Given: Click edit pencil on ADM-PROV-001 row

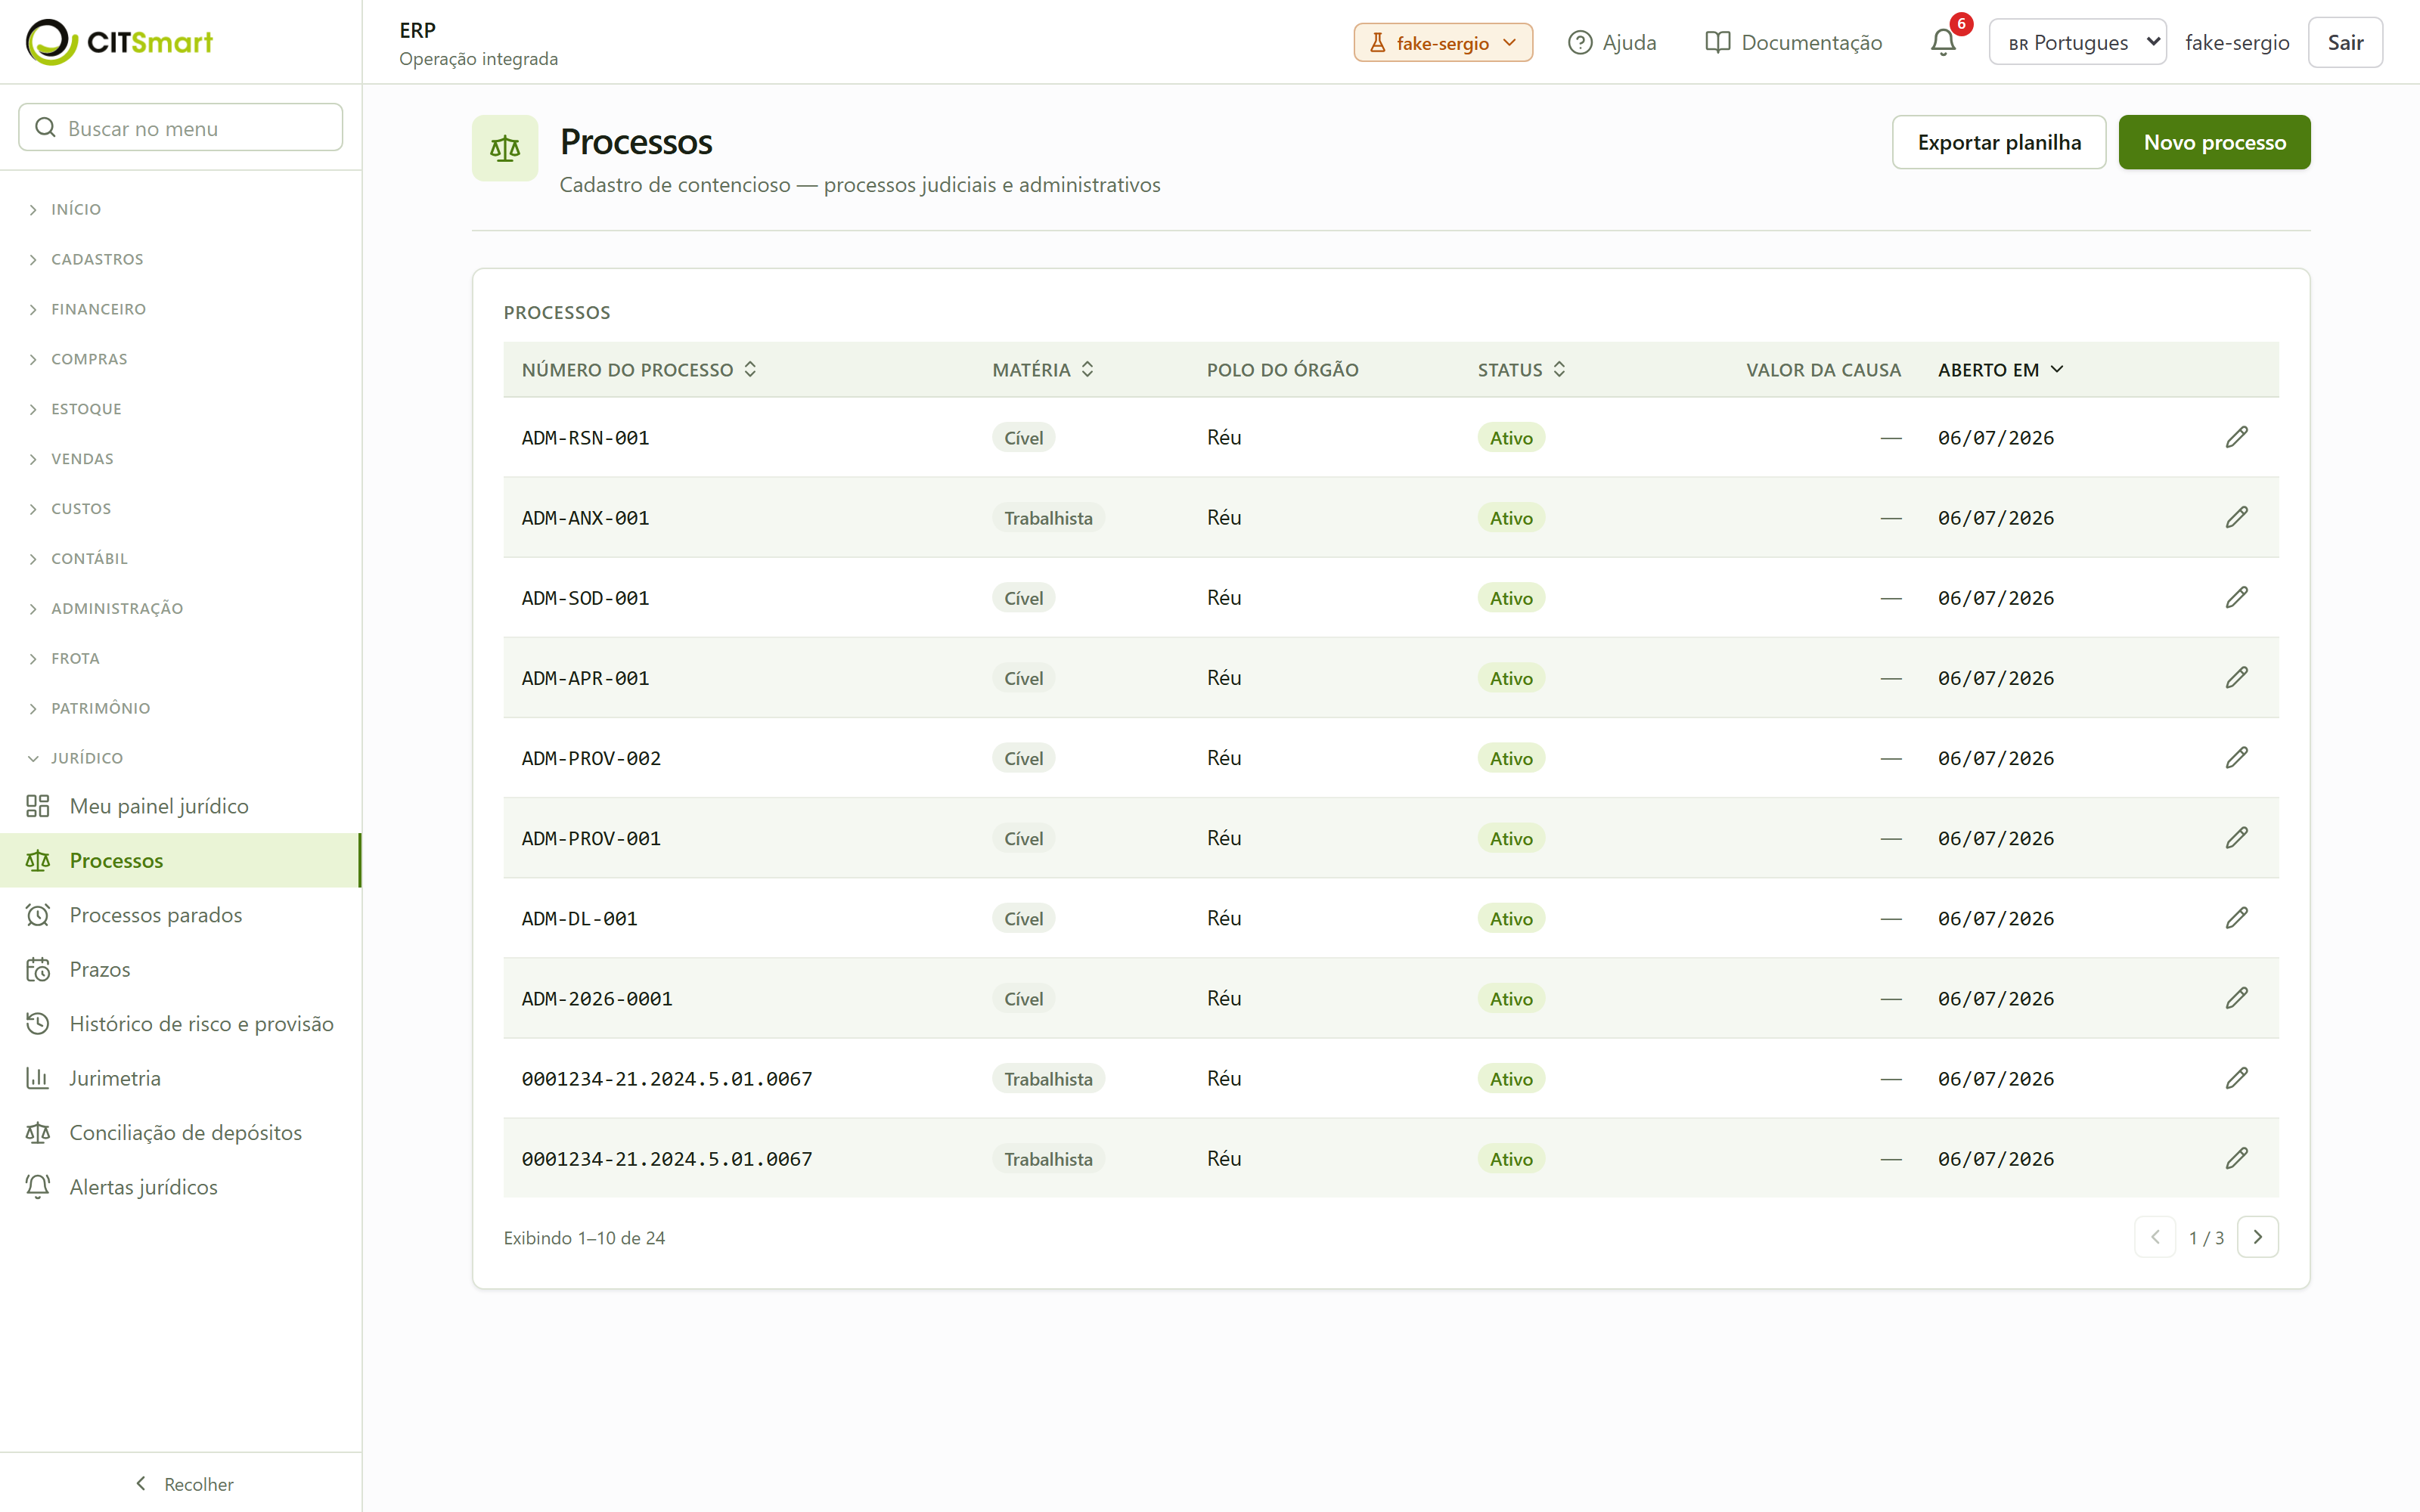Looking at the screenshot, I should coord(2236,837).
